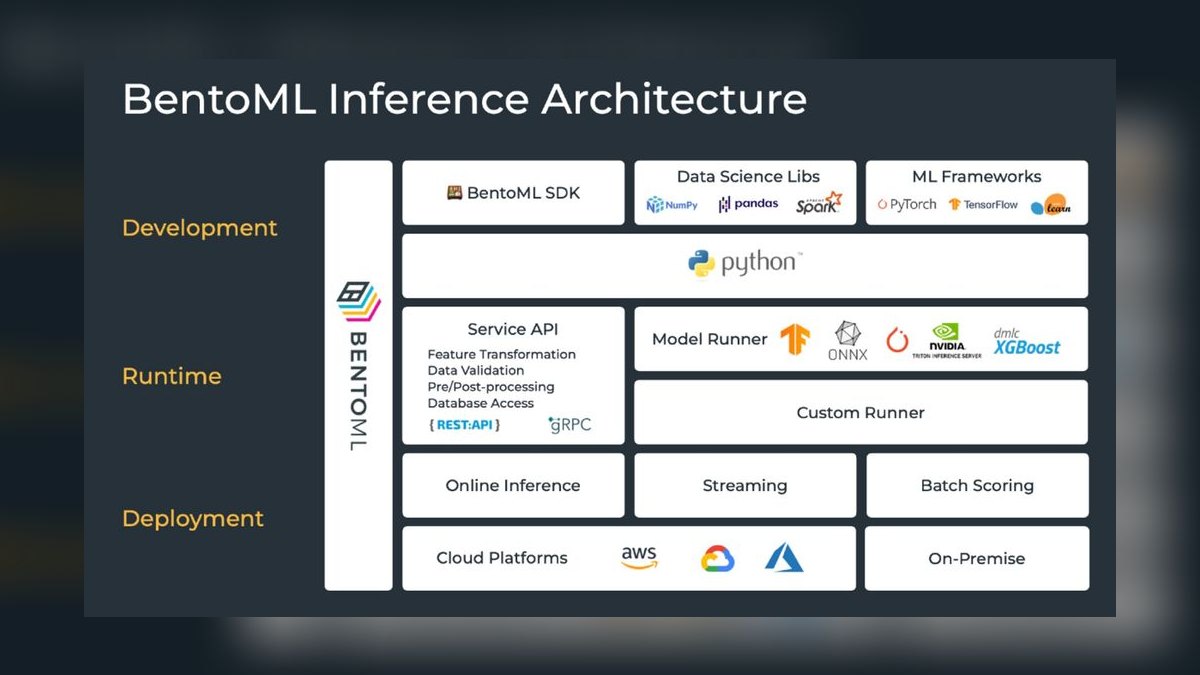Click the TensorFlow logo under ML Frameworks
This screenshot has width=1200, height=675.
[x=983, y=204]
